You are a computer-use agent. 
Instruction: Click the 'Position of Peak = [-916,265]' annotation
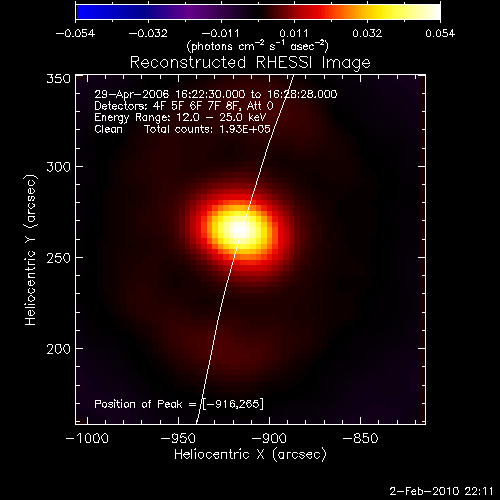pos(179,404)
